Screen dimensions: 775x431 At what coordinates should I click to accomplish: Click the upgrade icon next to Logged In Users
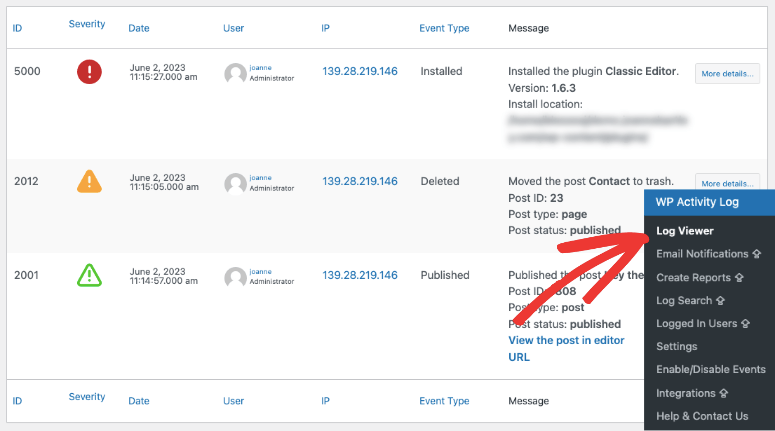point(745,324)
